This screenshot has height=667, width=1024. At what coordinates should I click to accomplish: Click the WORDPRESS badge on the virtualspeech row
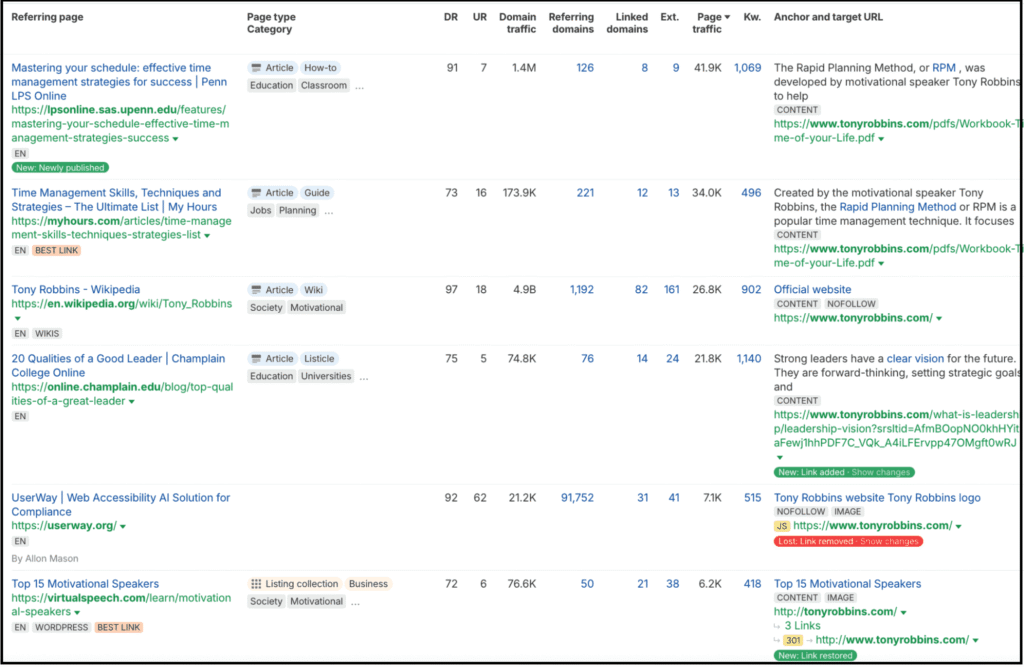click(x=62, y=625)
